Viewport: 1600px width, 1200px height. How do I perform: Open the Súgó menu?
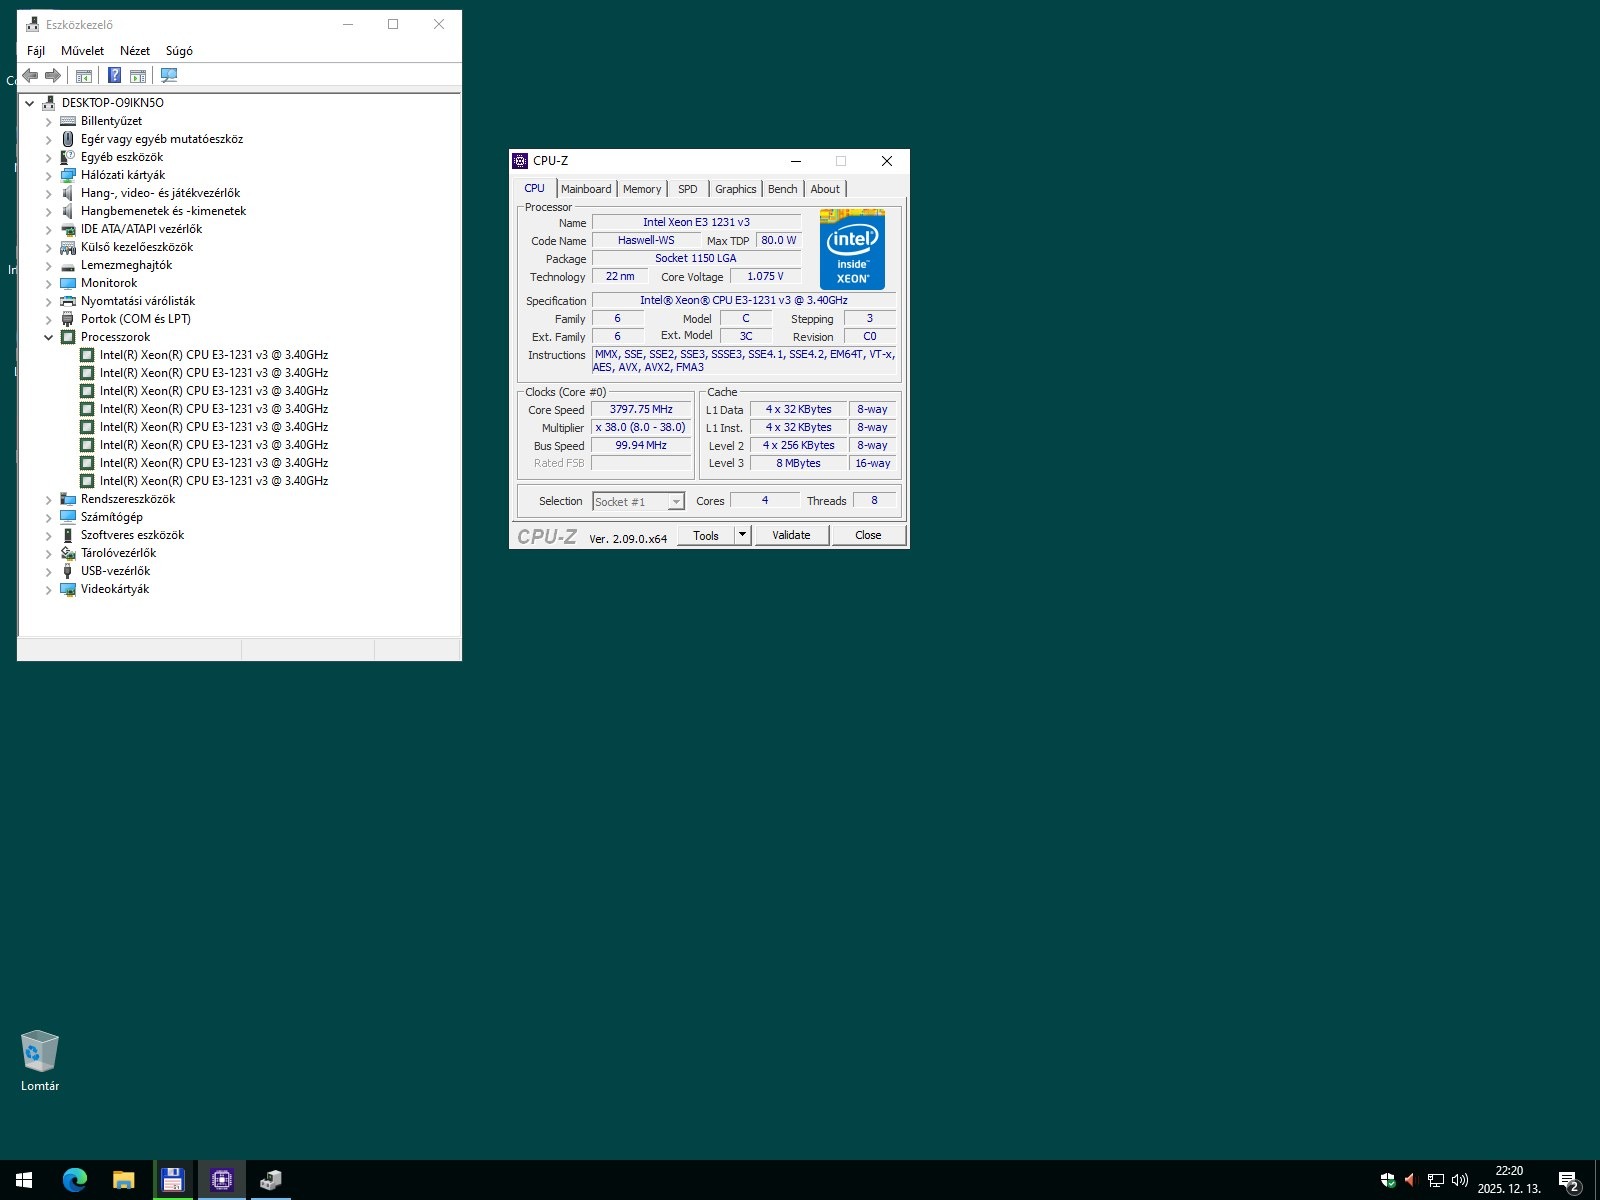tap(179, 51)
